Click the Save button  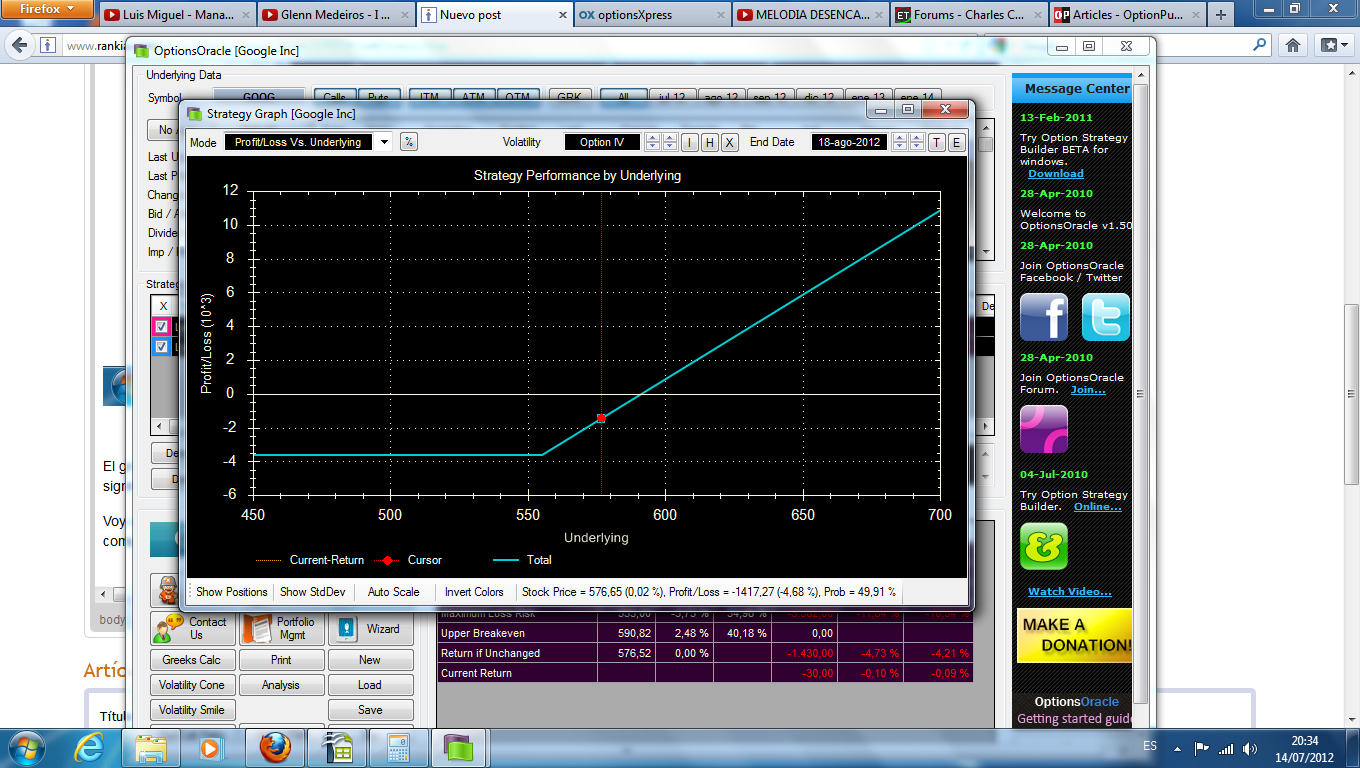370,710
